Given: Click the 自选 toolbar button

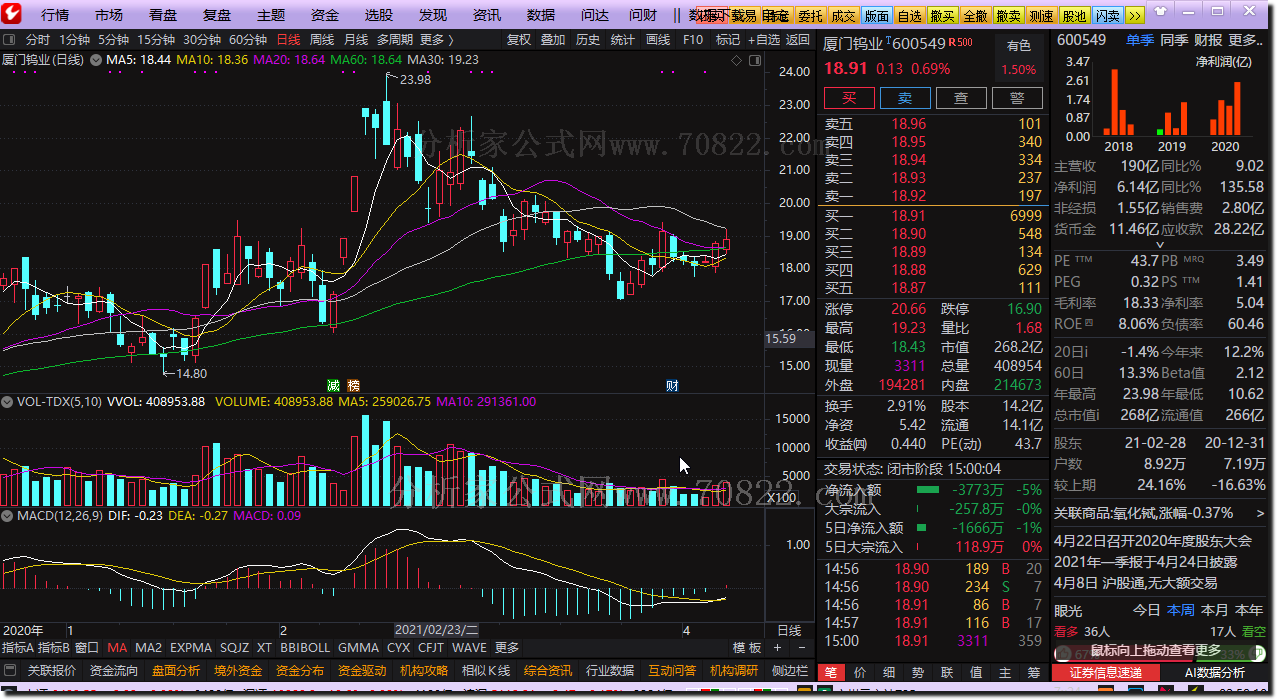Looking at the screenshot, I should point(909,16).
